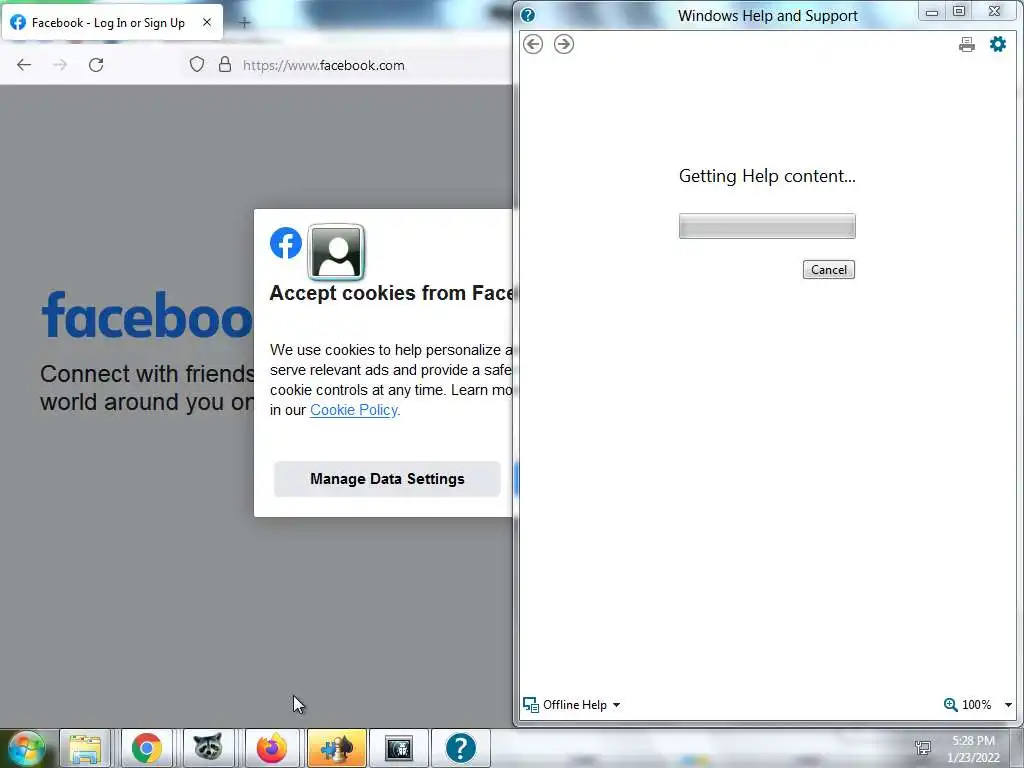
Task: Click the Facebook logo in cookie dialog
Action: 286,243
